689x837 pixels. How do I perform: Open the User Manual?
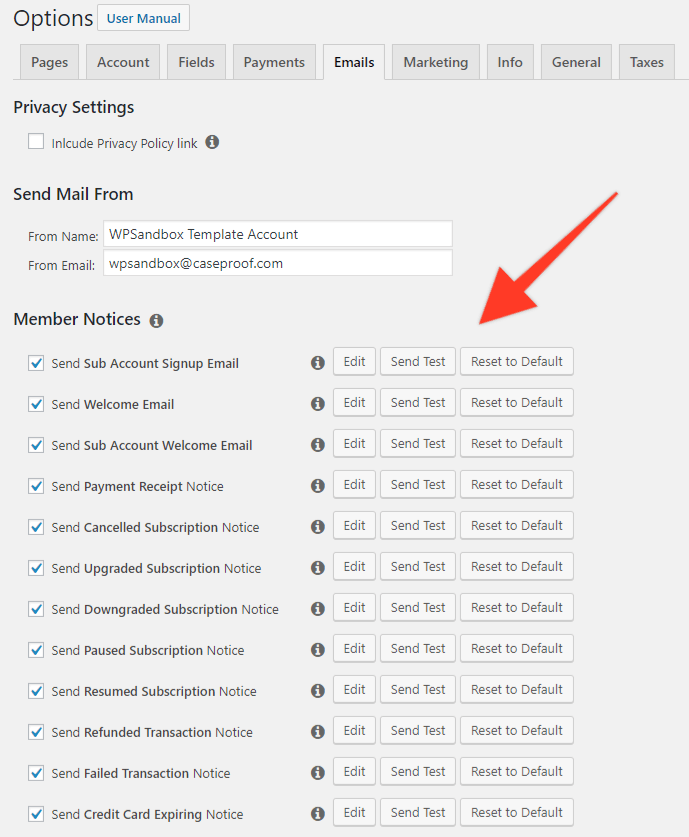tap(143, 17)
